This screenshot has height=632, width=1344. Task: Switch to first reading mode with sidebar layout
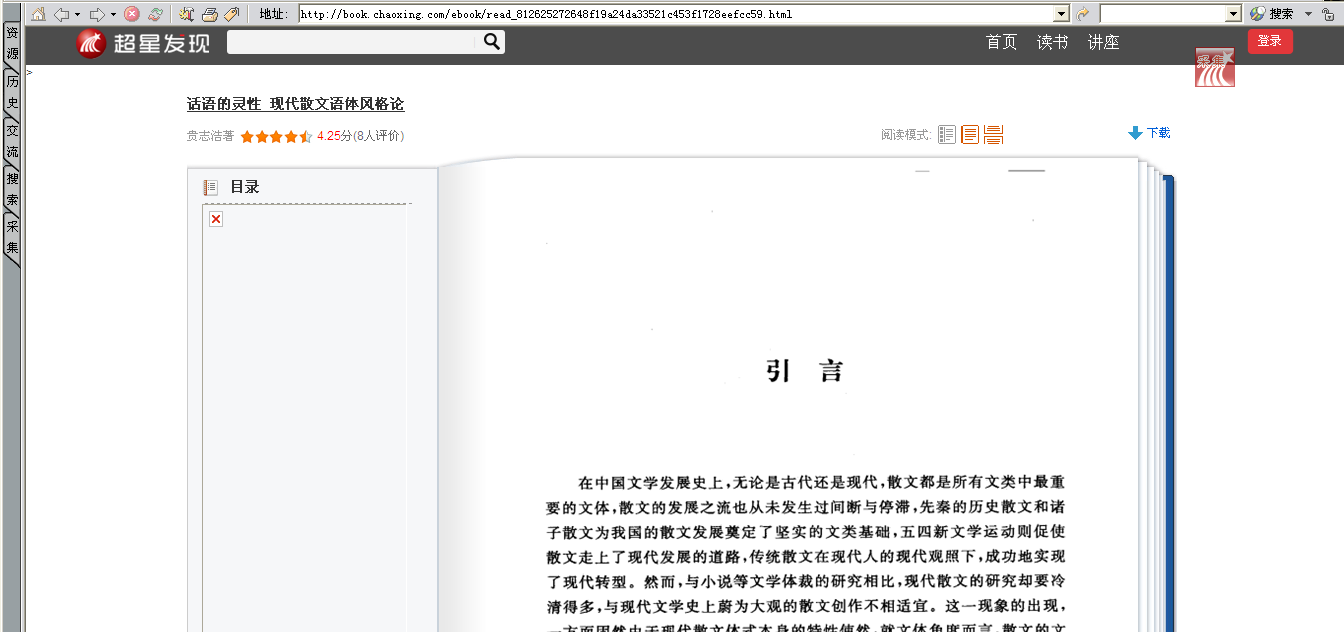pos(947,134)
